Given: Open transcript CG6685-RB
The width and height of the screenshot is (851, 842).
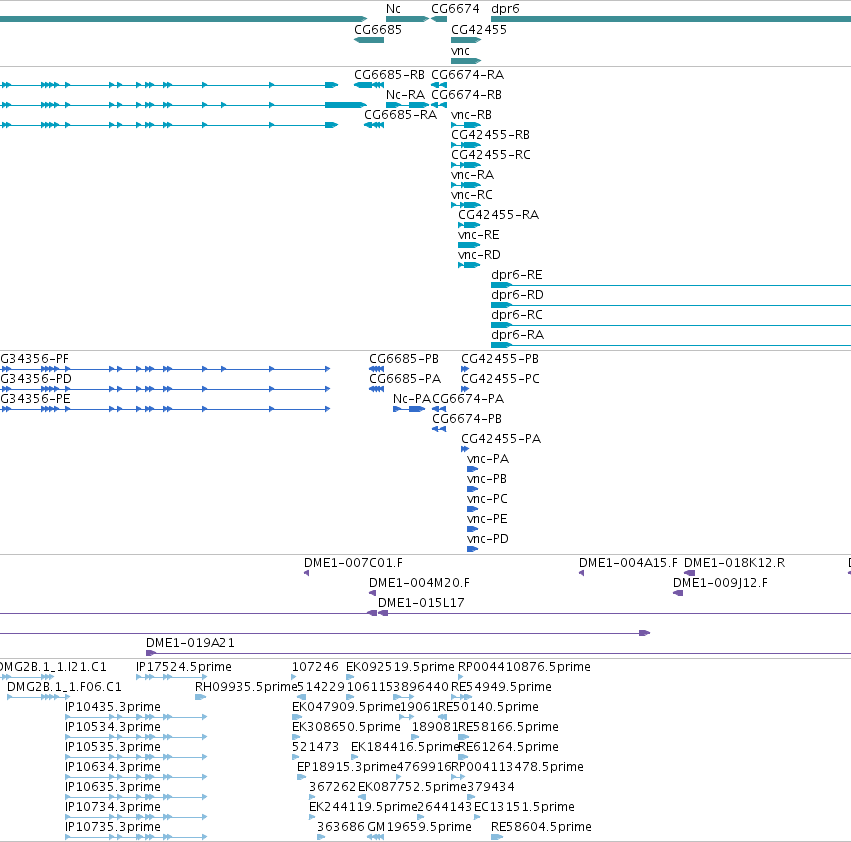Looking at the screenshot, I should [389, 74].
